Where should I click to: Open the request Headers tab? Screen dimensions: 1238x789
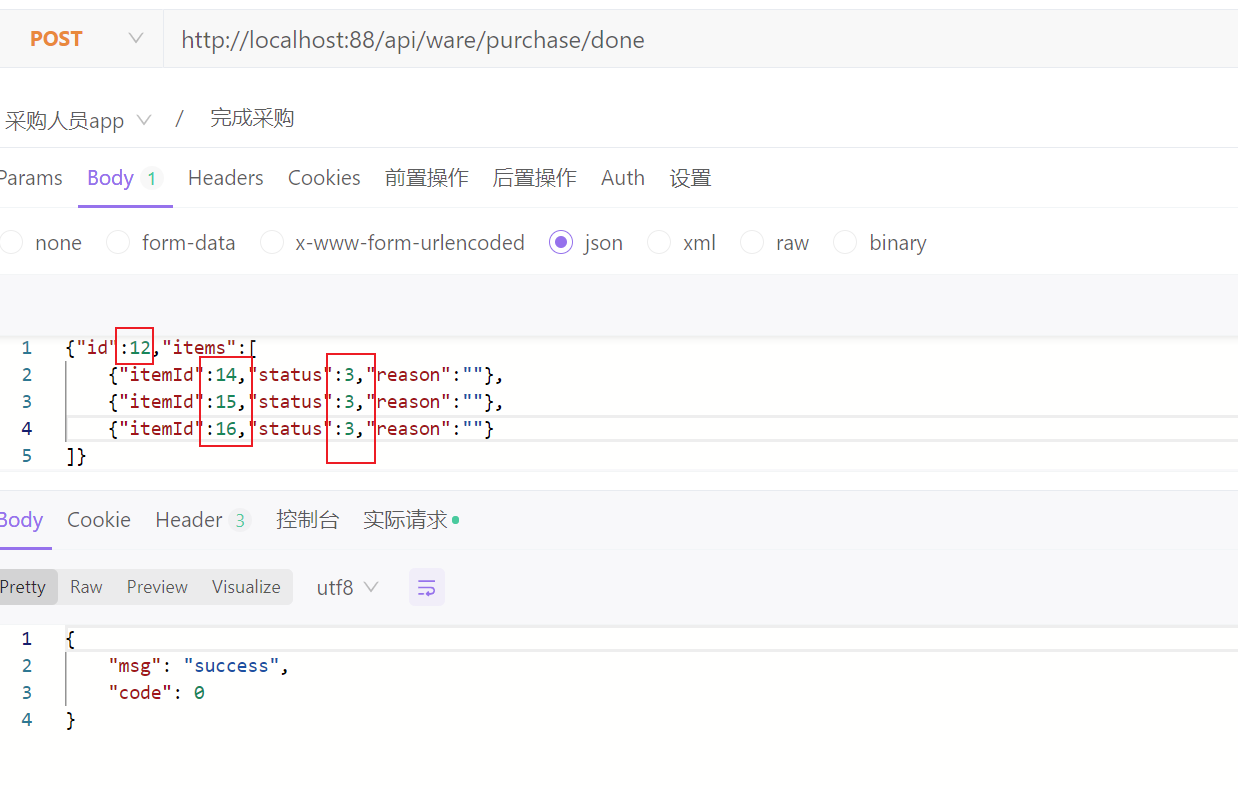(225, 178)
